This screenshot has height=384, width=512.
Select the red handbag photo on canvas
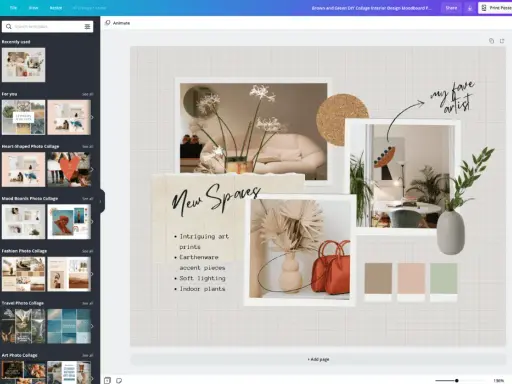(300, 249)
